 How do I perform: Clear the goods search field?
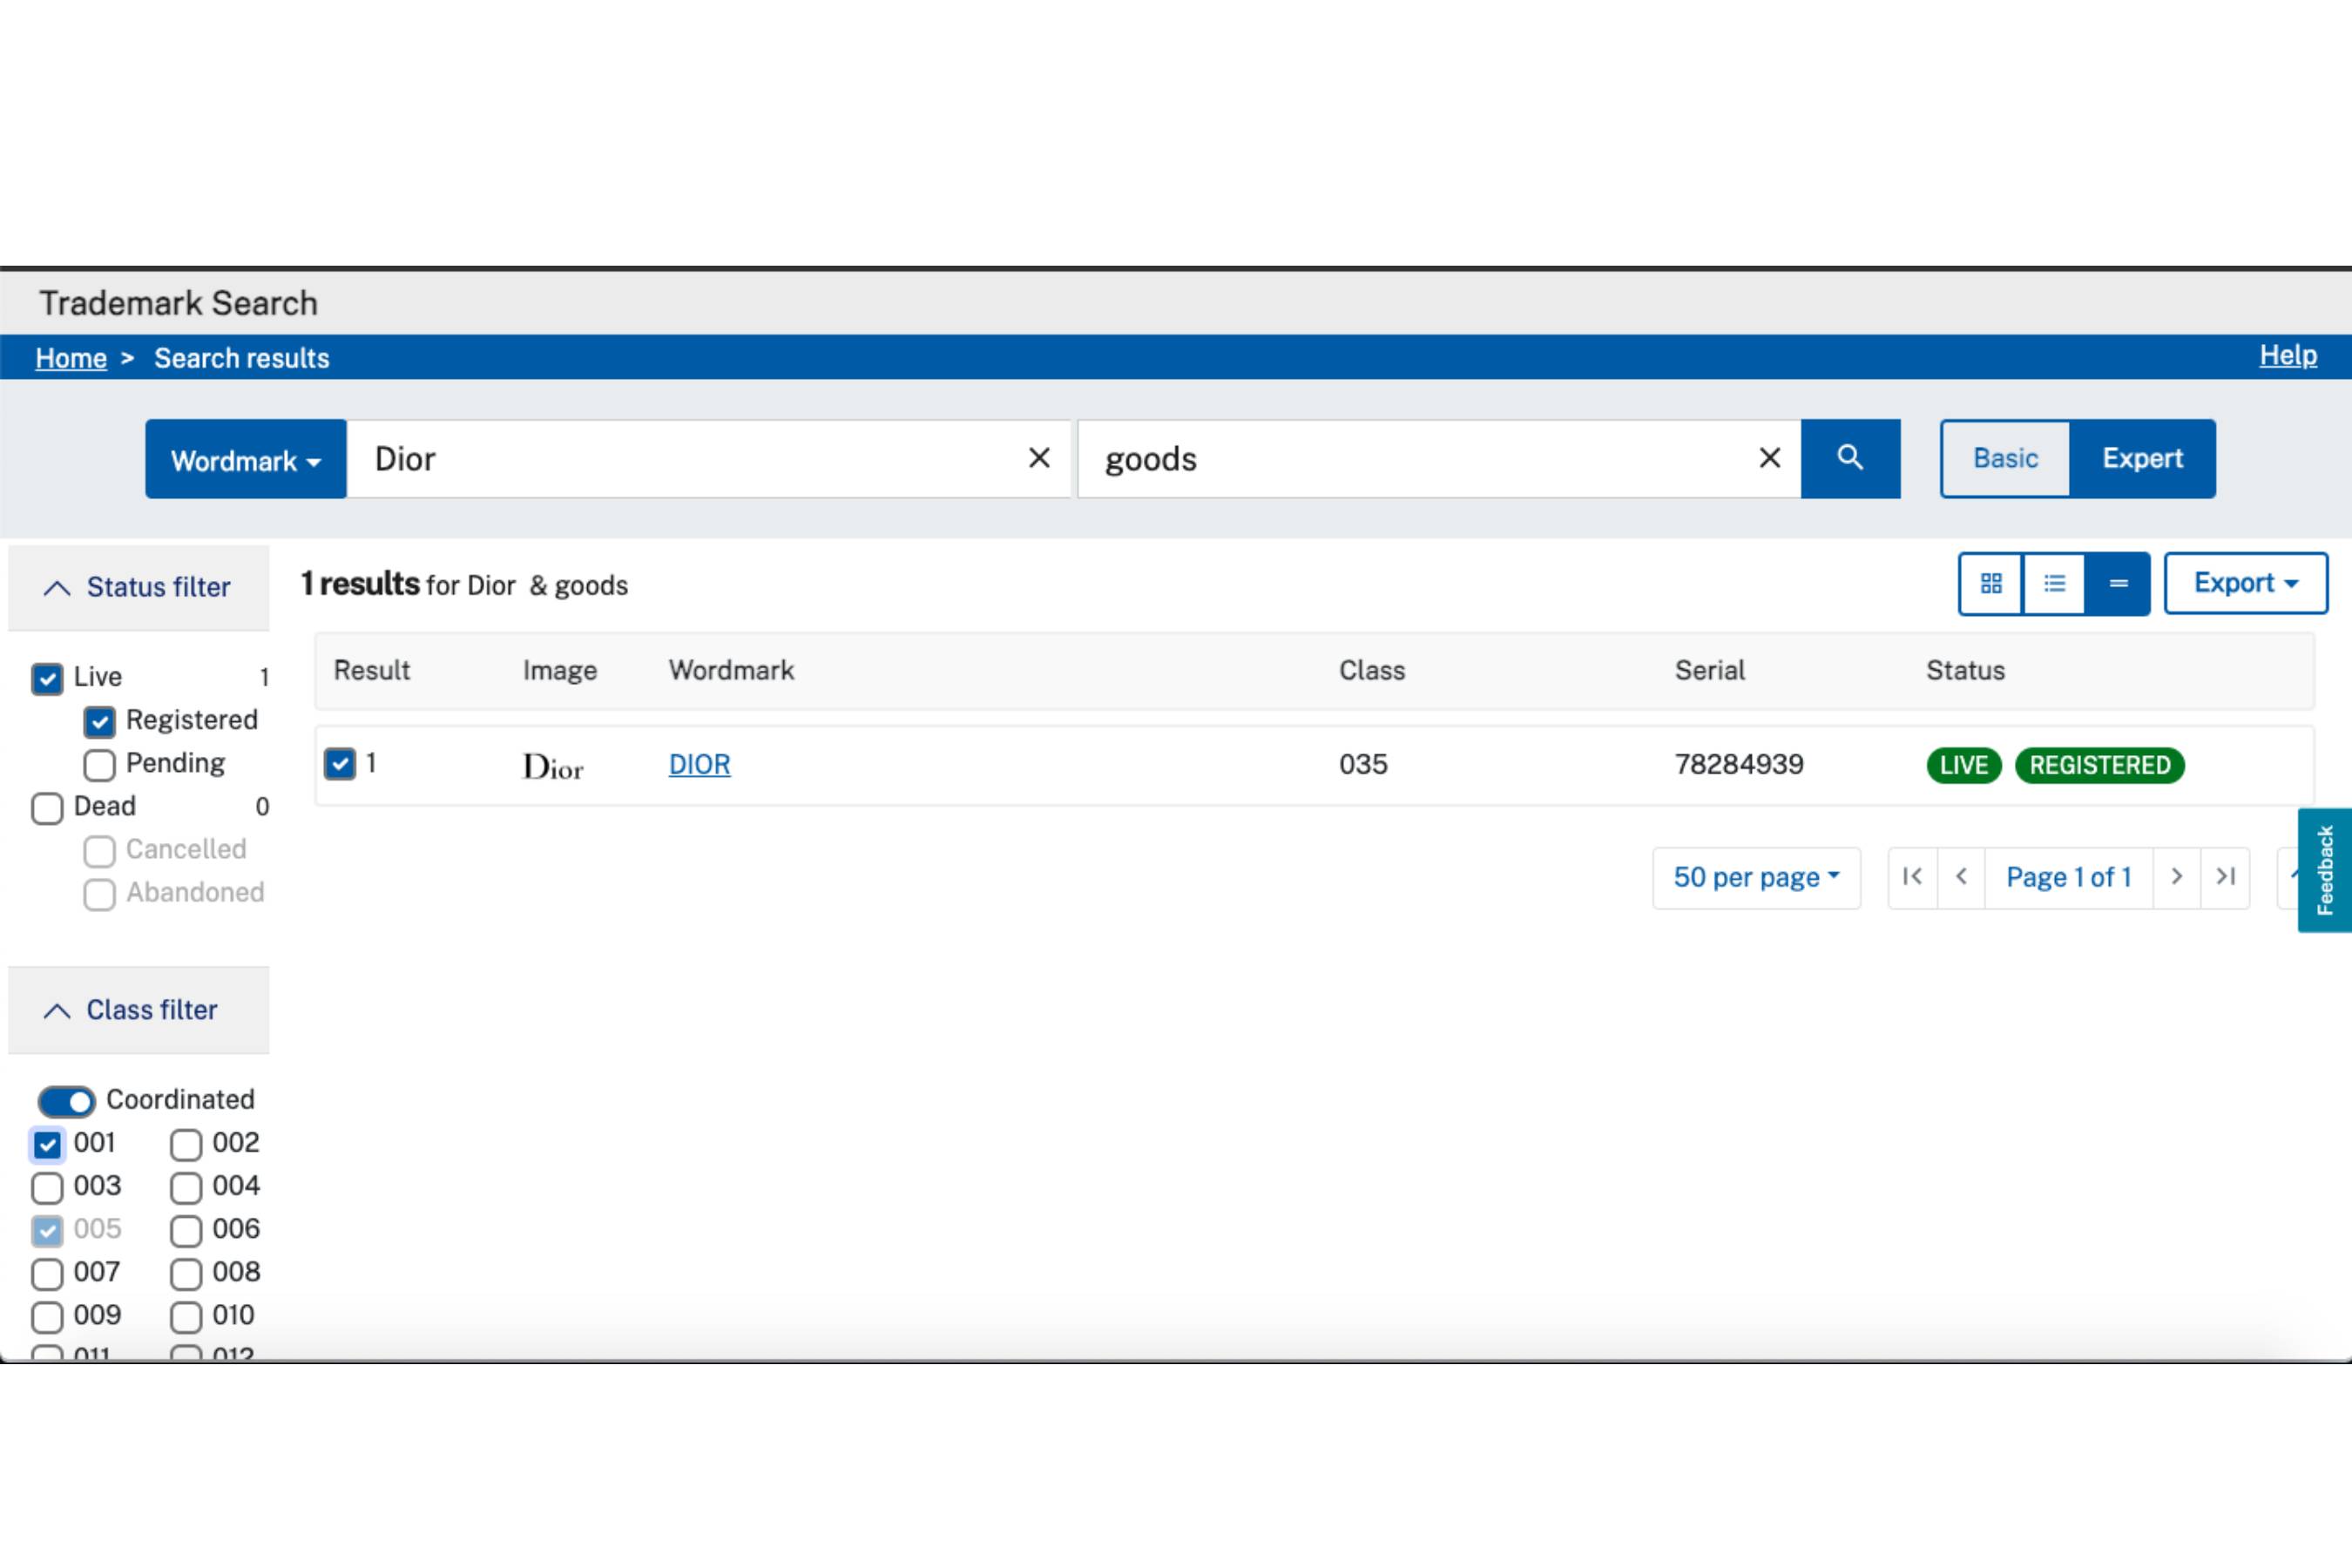[x=1769, y=458]
